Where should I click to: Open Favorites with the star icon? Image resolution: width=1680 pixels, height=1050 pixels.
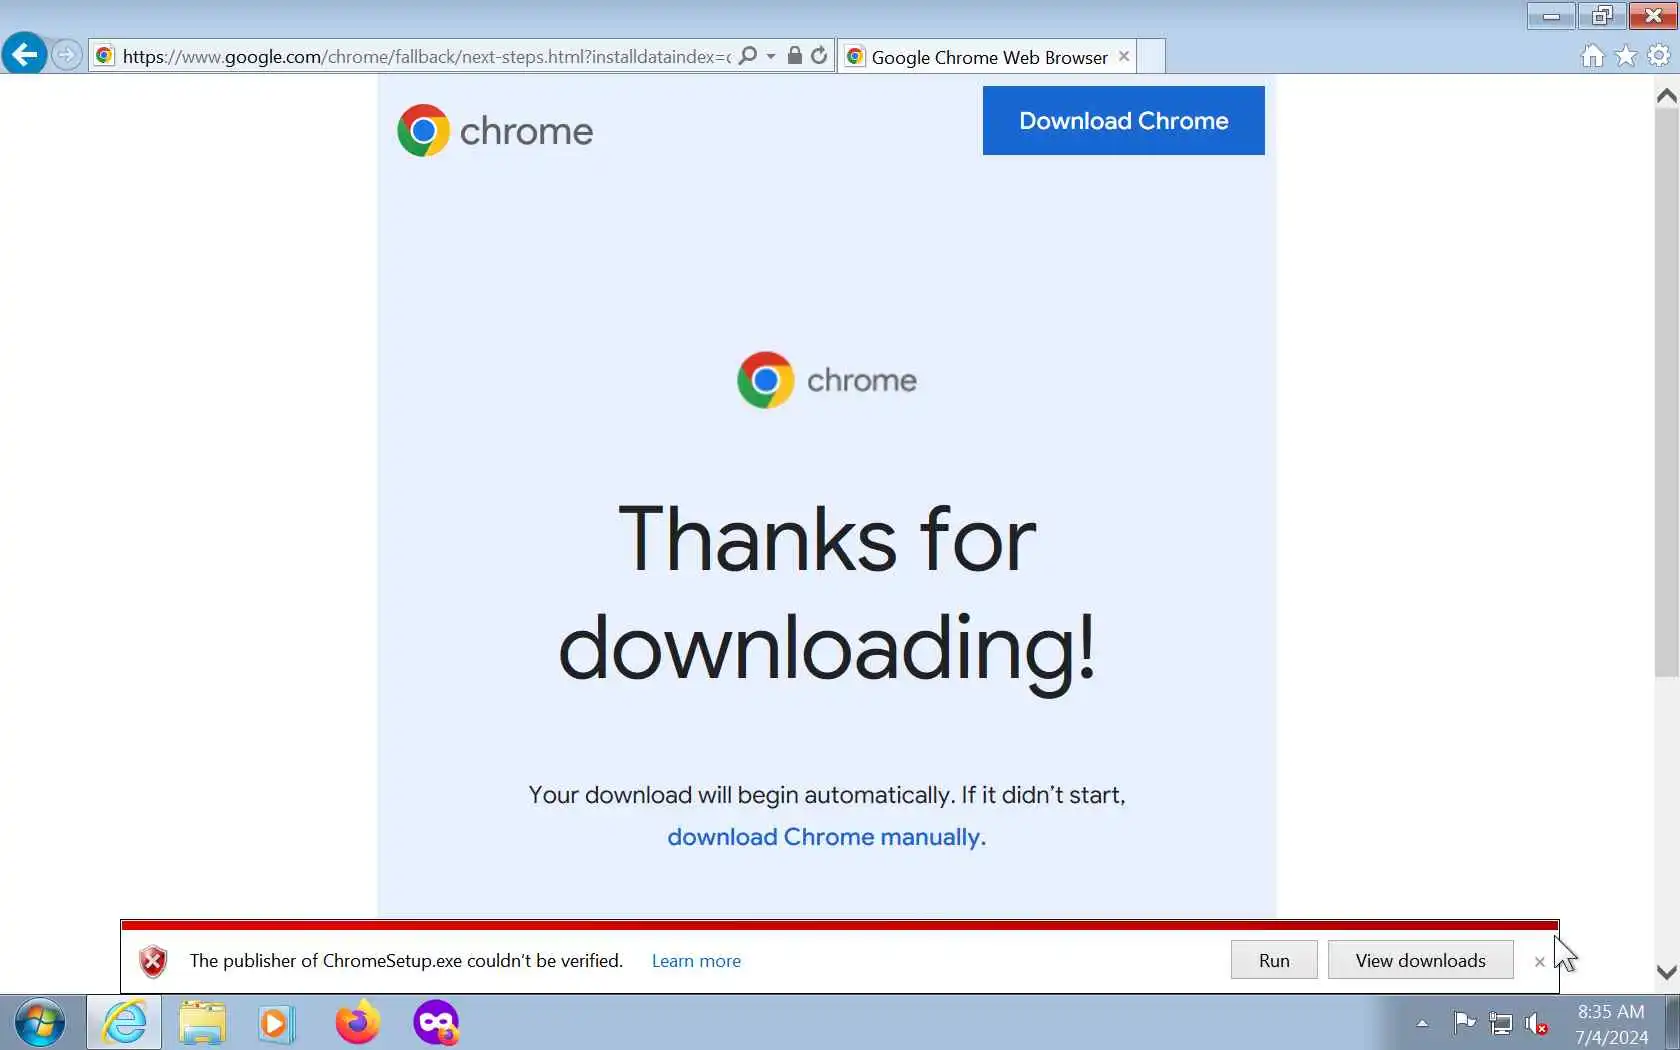pos(1626,56)
